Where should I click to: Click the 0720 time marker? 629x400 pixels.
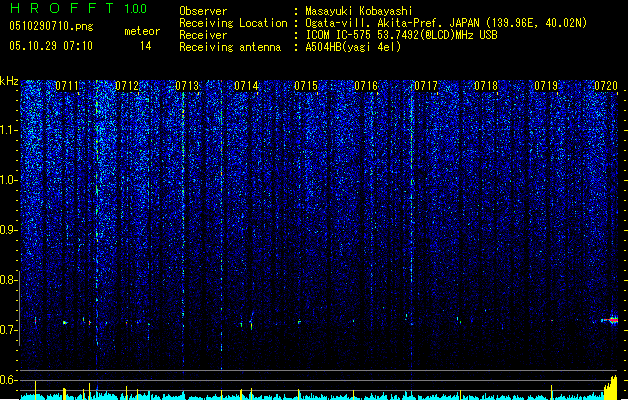click(x=606, y=86)
